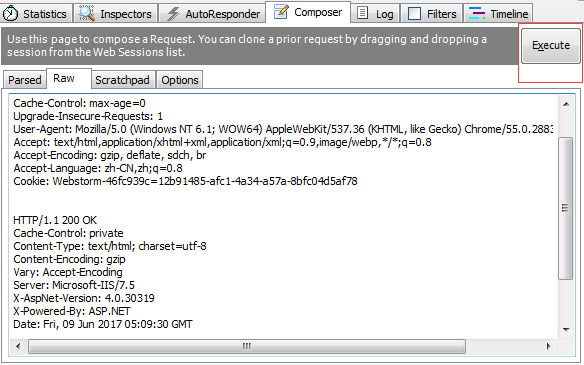Open the Options sub-tab
The image size is (584, 365).
coord(180,80)
